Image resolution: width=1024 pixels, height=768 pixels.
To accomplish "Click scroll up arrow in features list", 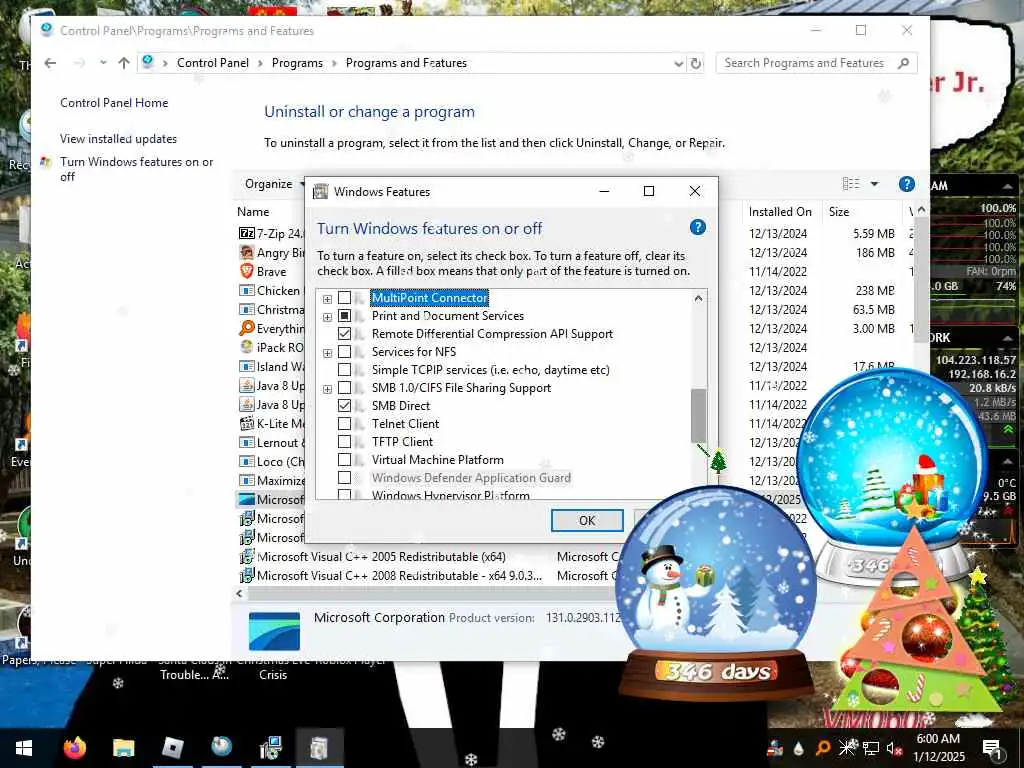I will point(698,298).
